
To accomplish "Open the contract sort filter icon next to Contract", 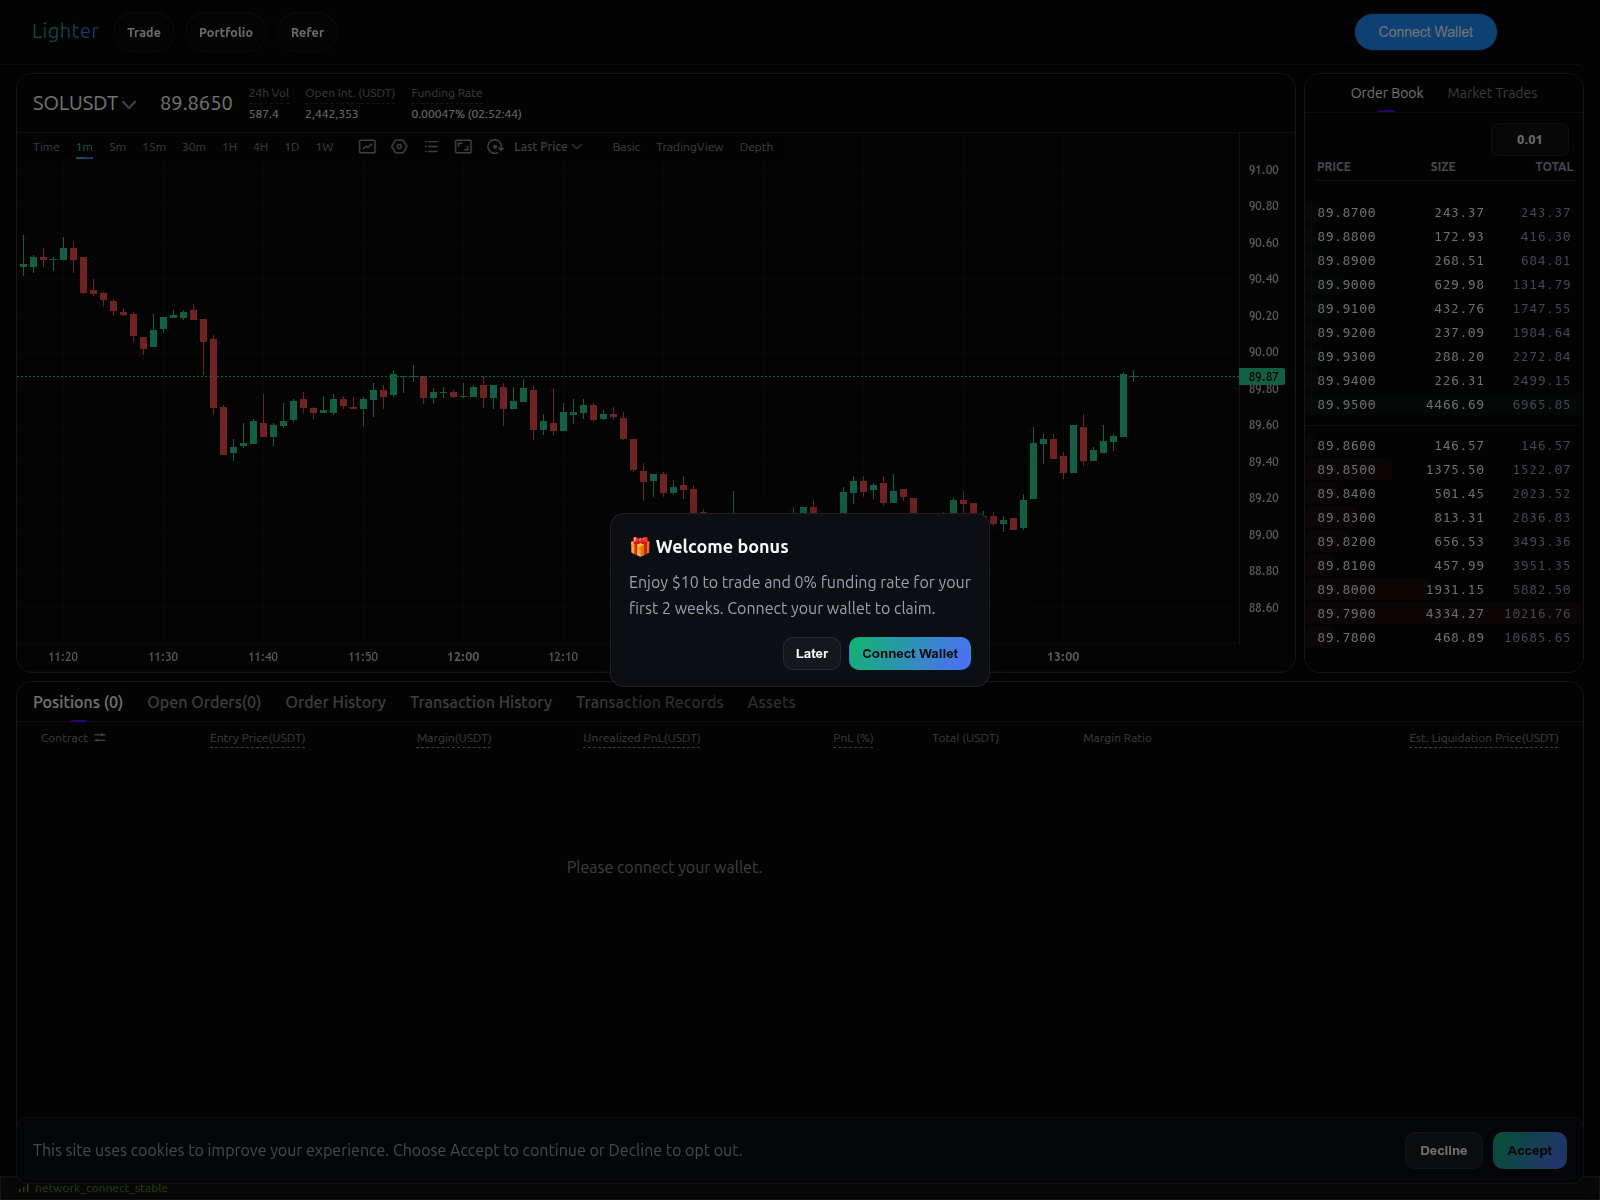I will click(100, 737).
